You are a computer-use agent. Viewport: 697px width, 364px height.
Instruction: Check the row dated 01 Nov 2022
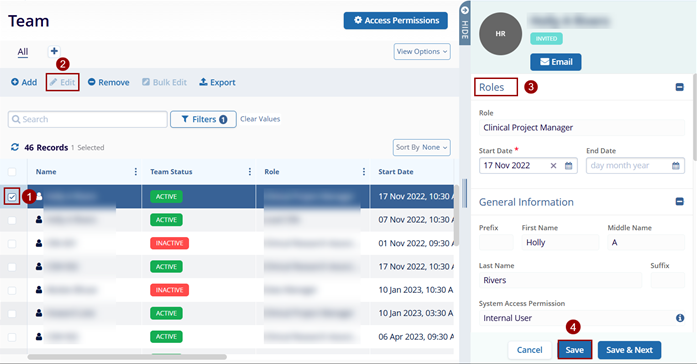(x=12, y=244)
